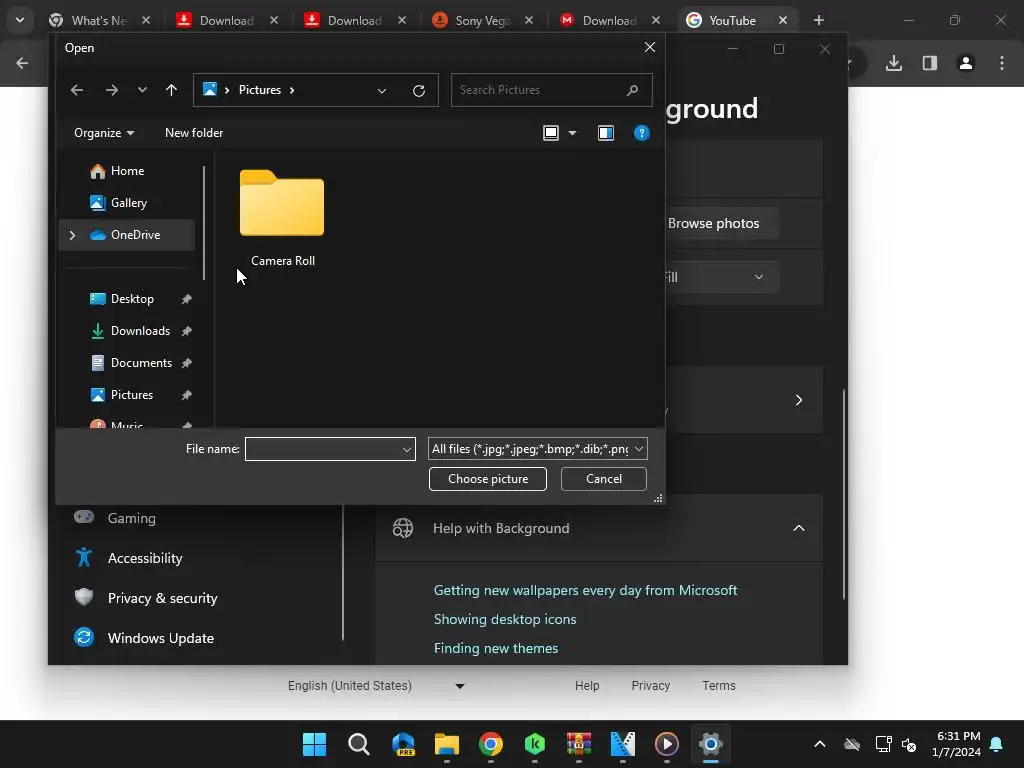Open Finding new themes link
This screenshot has height=768, width=1024.
click(496, 648)
